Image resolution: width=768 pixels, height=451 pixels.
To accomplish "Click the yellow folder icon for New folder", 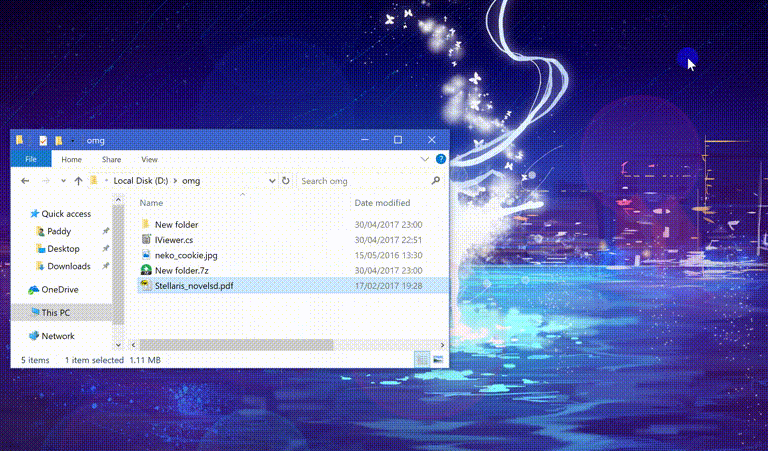I will tap(145, 224).
